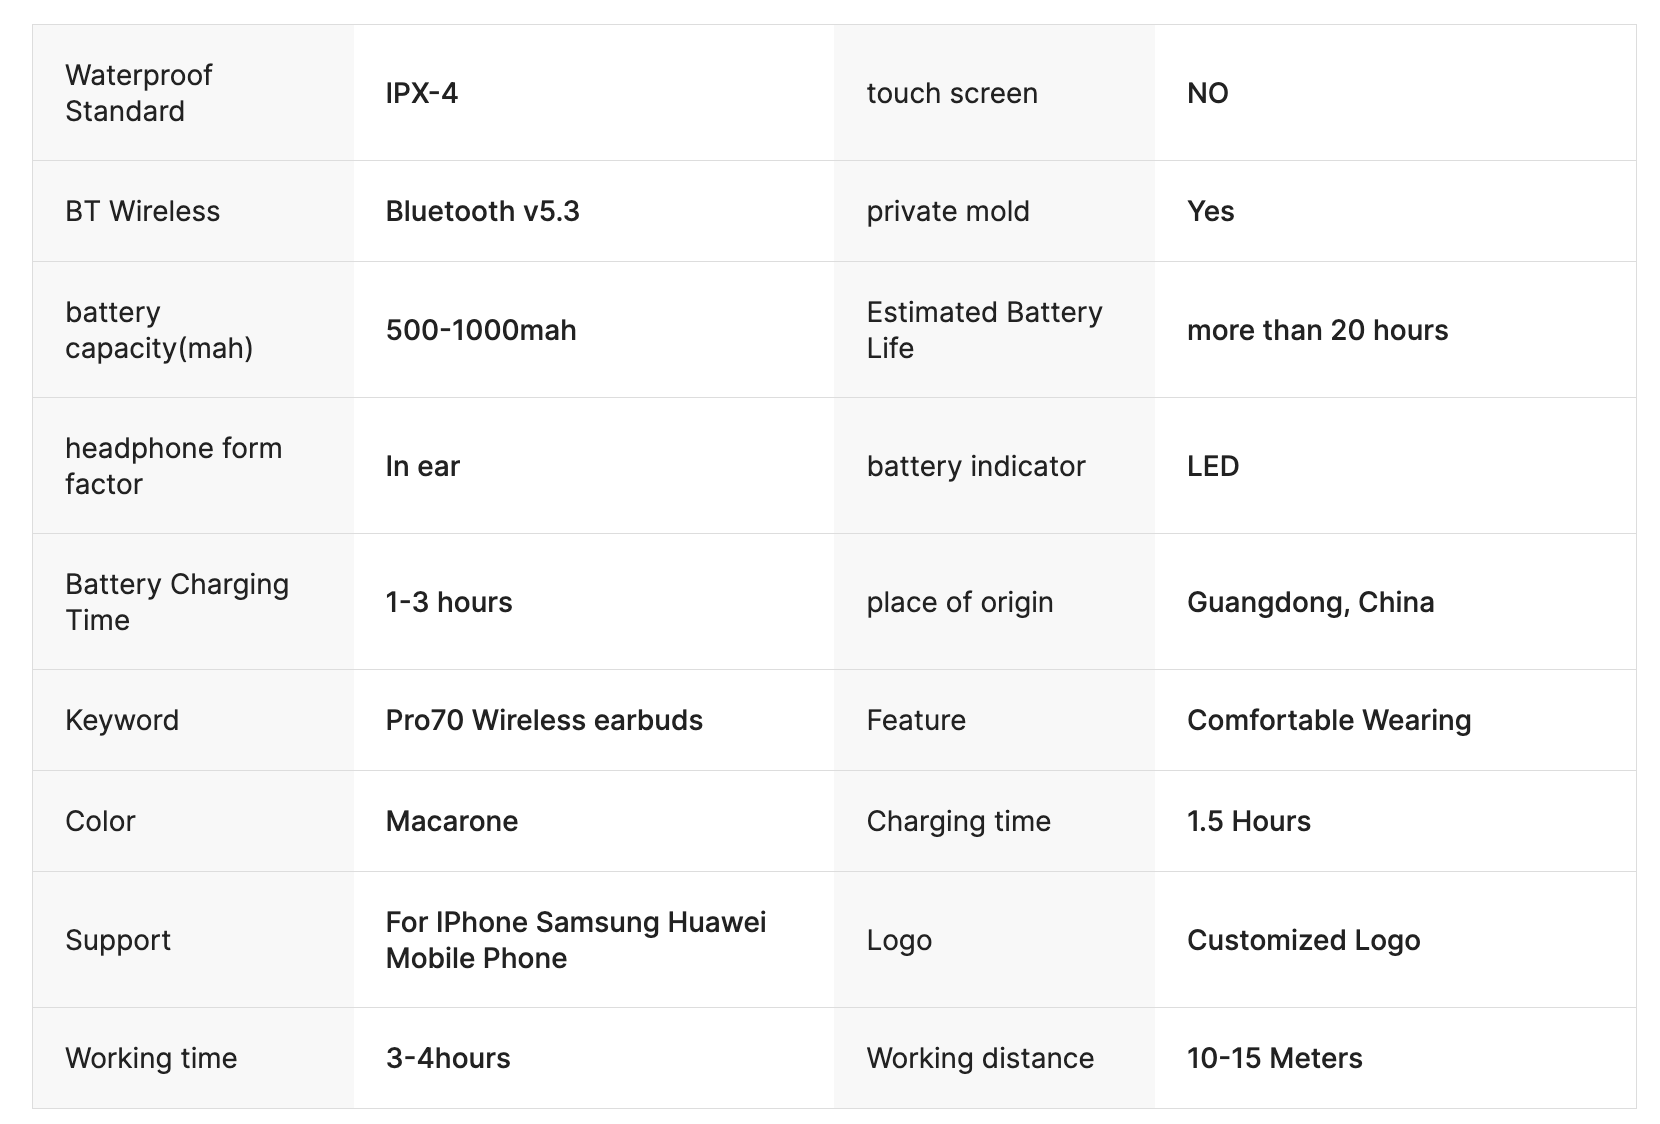The image size is (1660, 1124).
Task: Click the 'In ear' value cell
Action: [423, 466]
